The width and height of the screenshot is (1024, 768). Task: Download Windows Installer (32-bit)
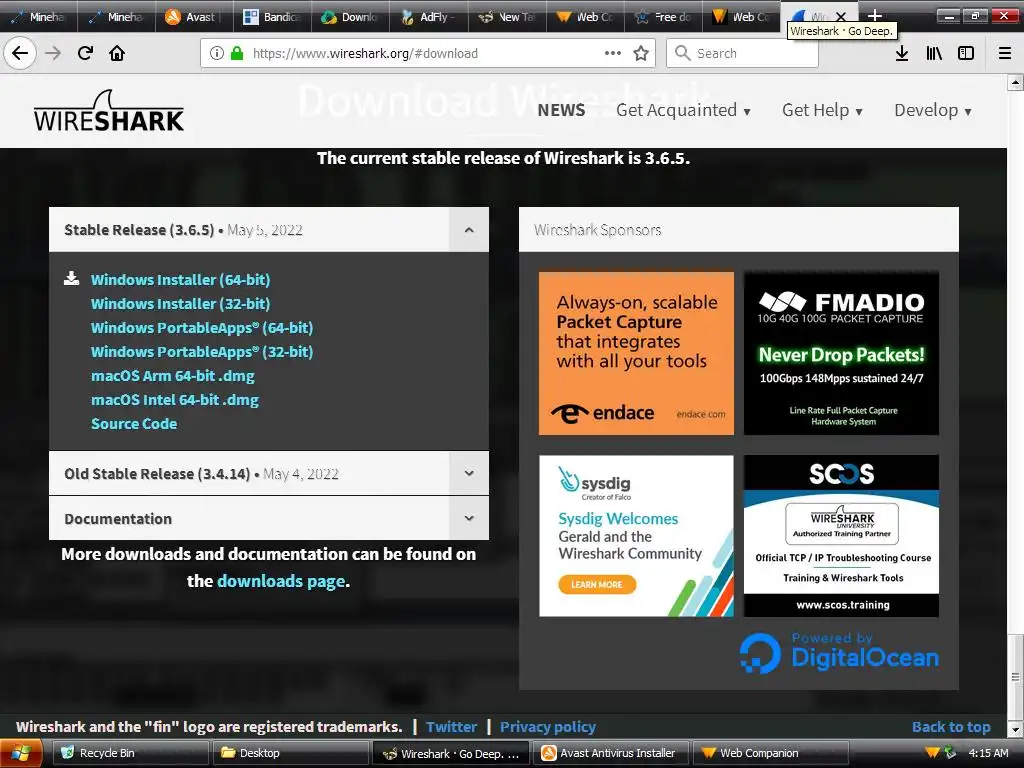(180, 304)
